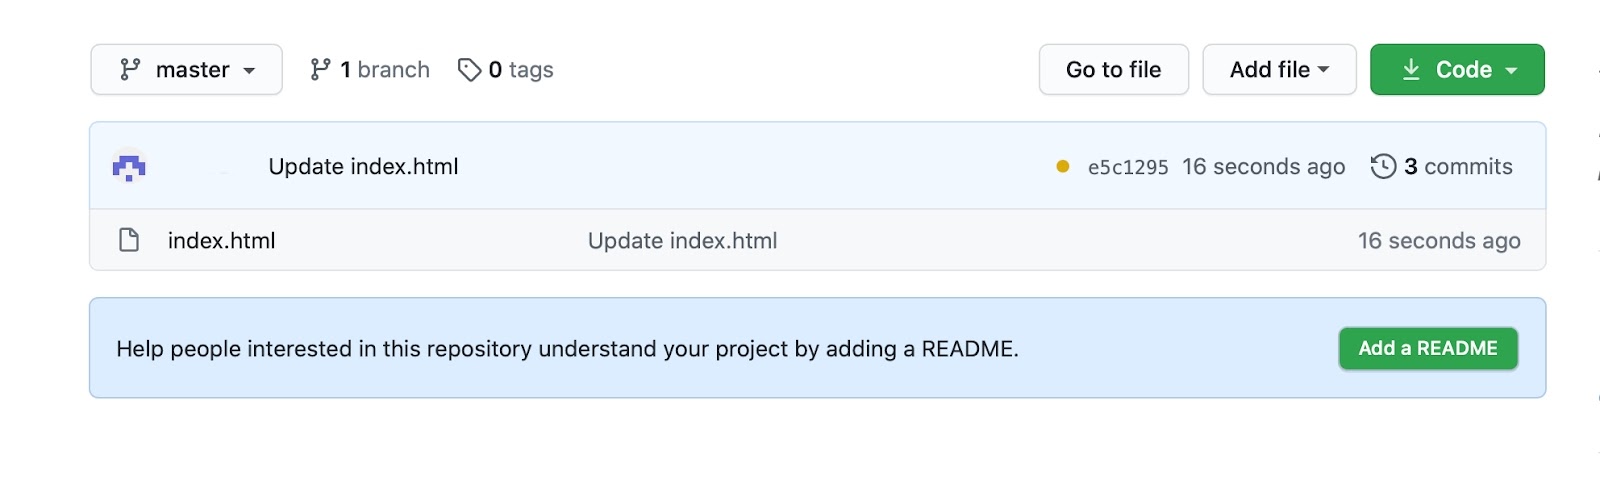Click the file icon beside index.html
Image resolution: width=1600 pixels, height=497 pixels.
point(129,240)
